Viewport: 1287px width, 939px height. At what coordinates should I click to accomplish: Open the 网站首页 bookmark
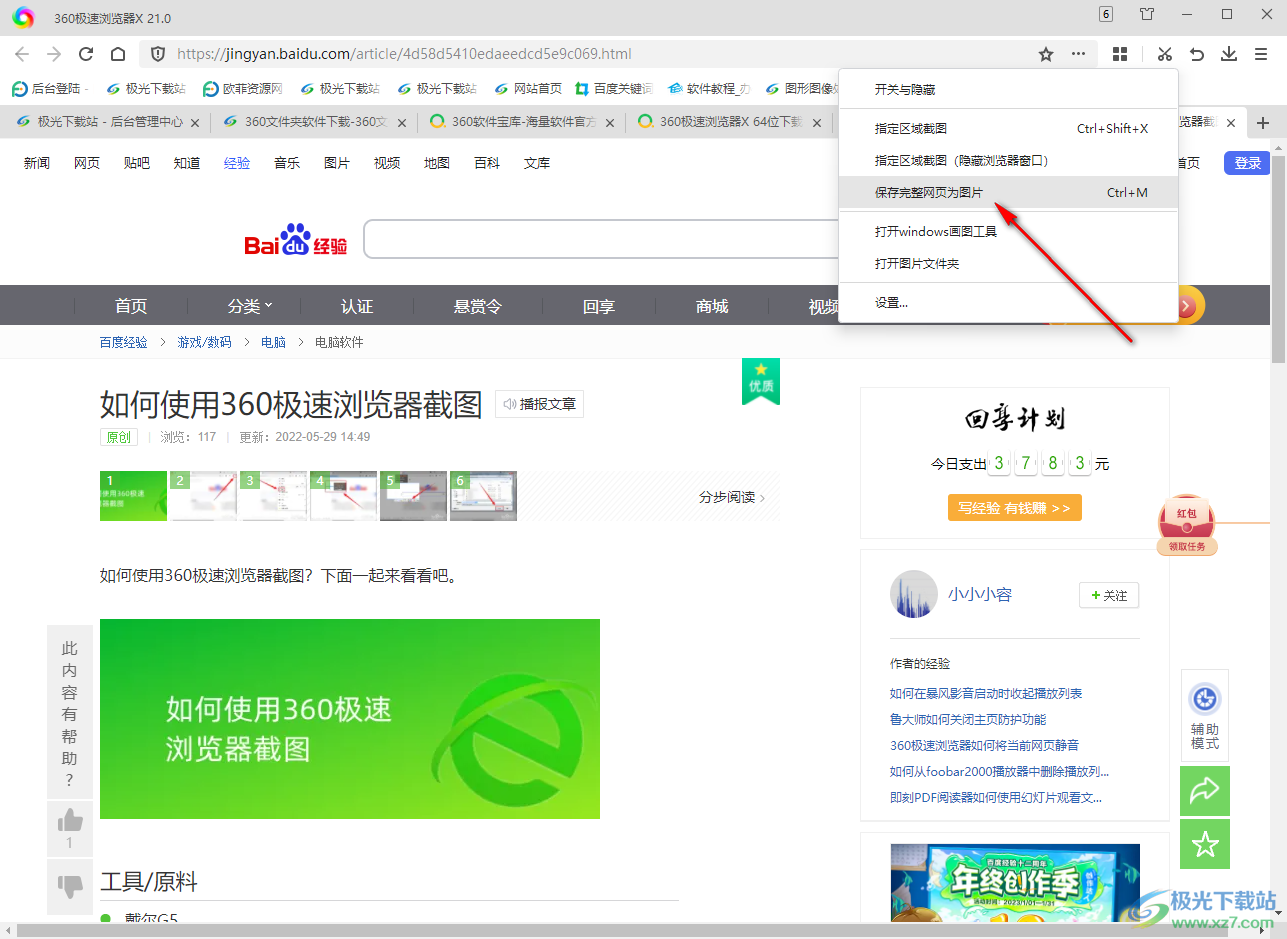pos(528,89)
